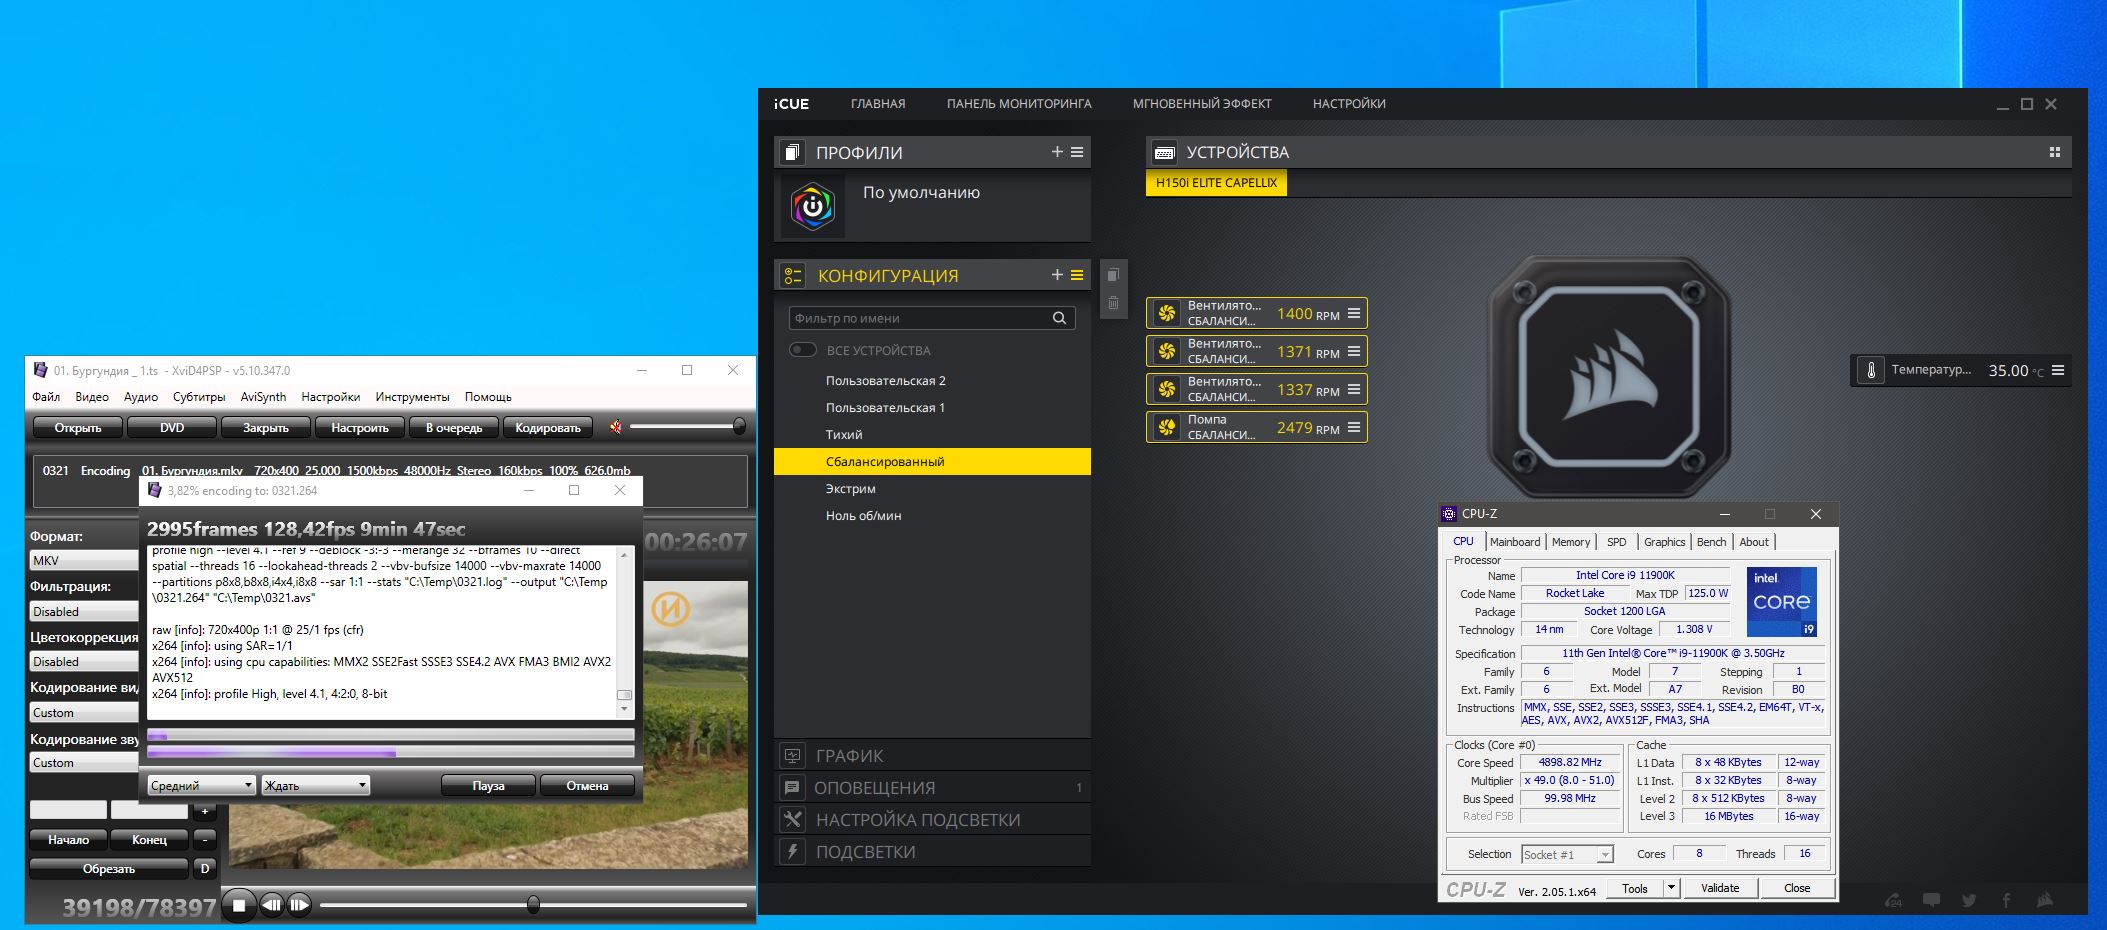Click the Профили panel icon
Viewport: 2107px width, 930px height.
[x=792, y=152]
